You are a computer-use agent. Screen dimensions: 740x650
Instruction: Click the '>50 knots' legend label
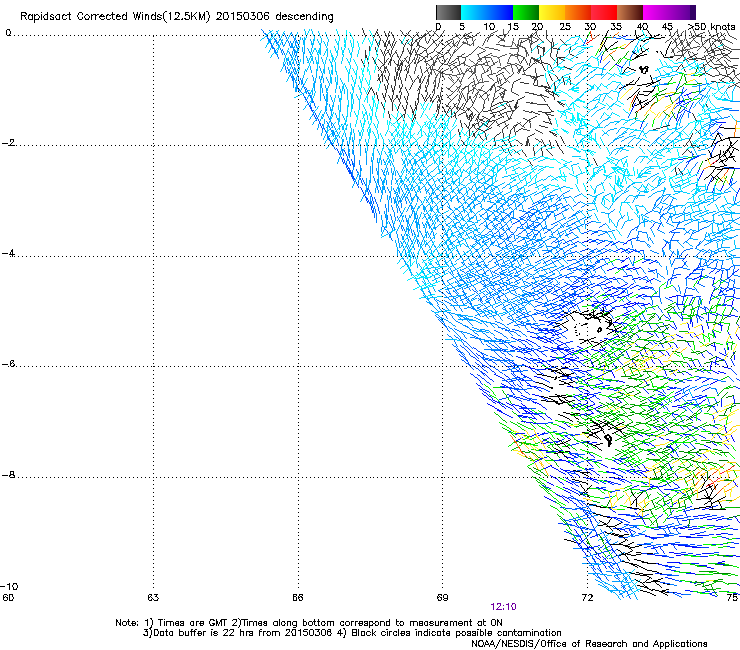[x=712, y=27]
